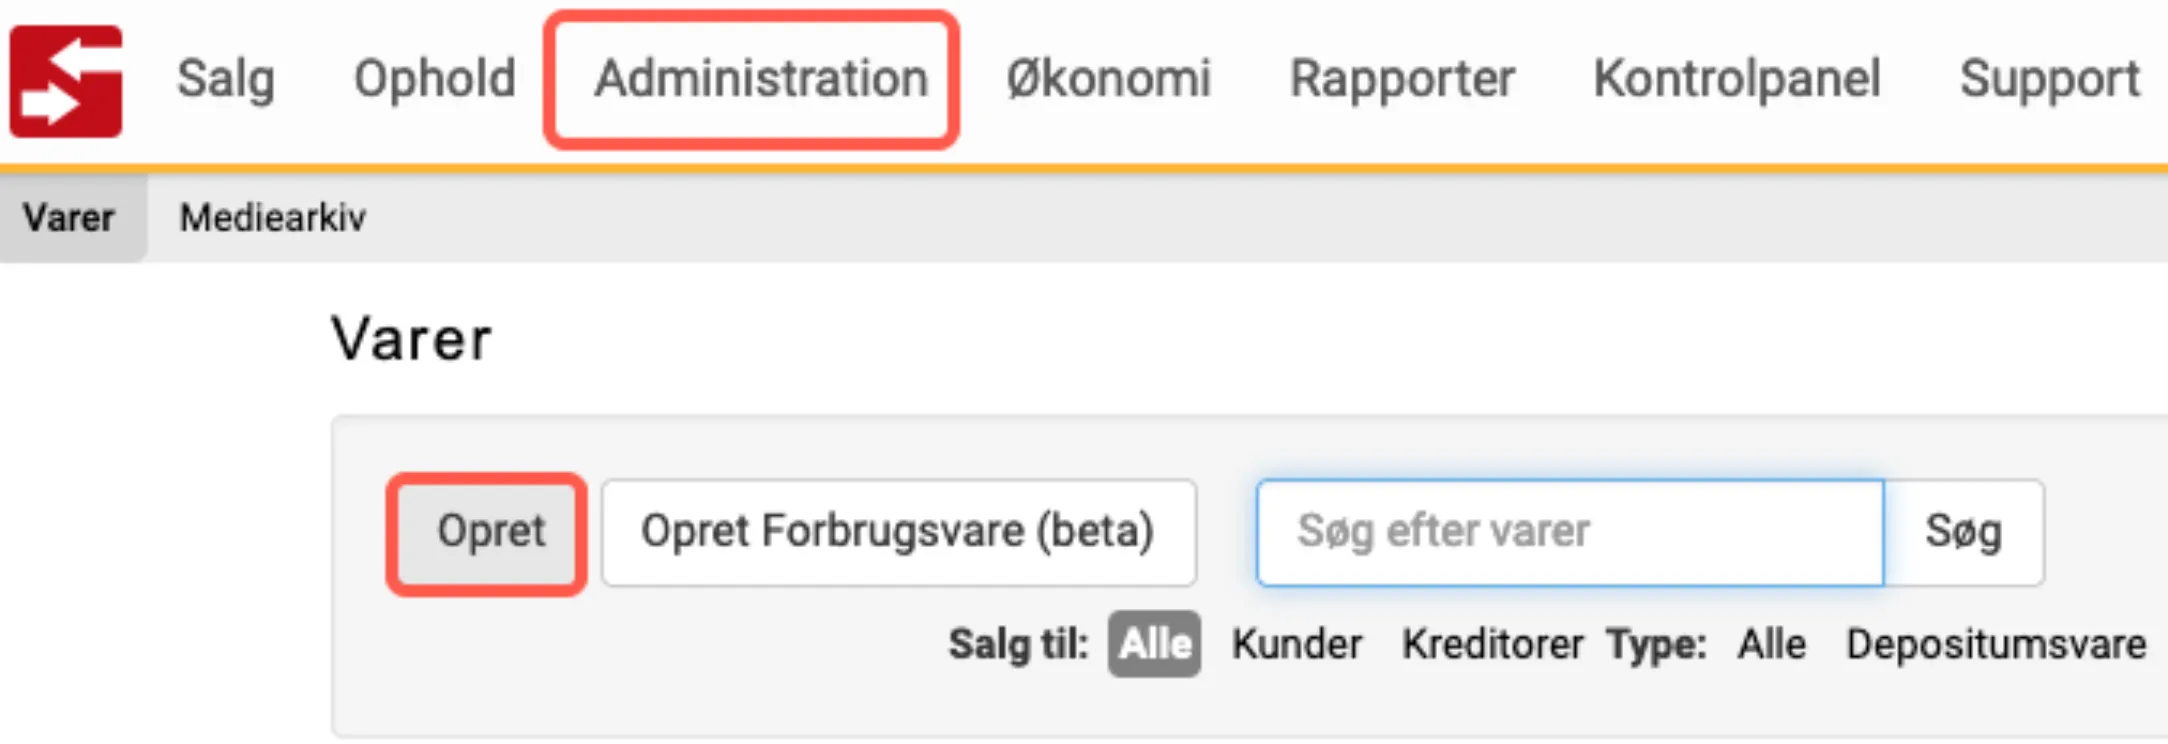Open the Administration menu

pos(758,80)
